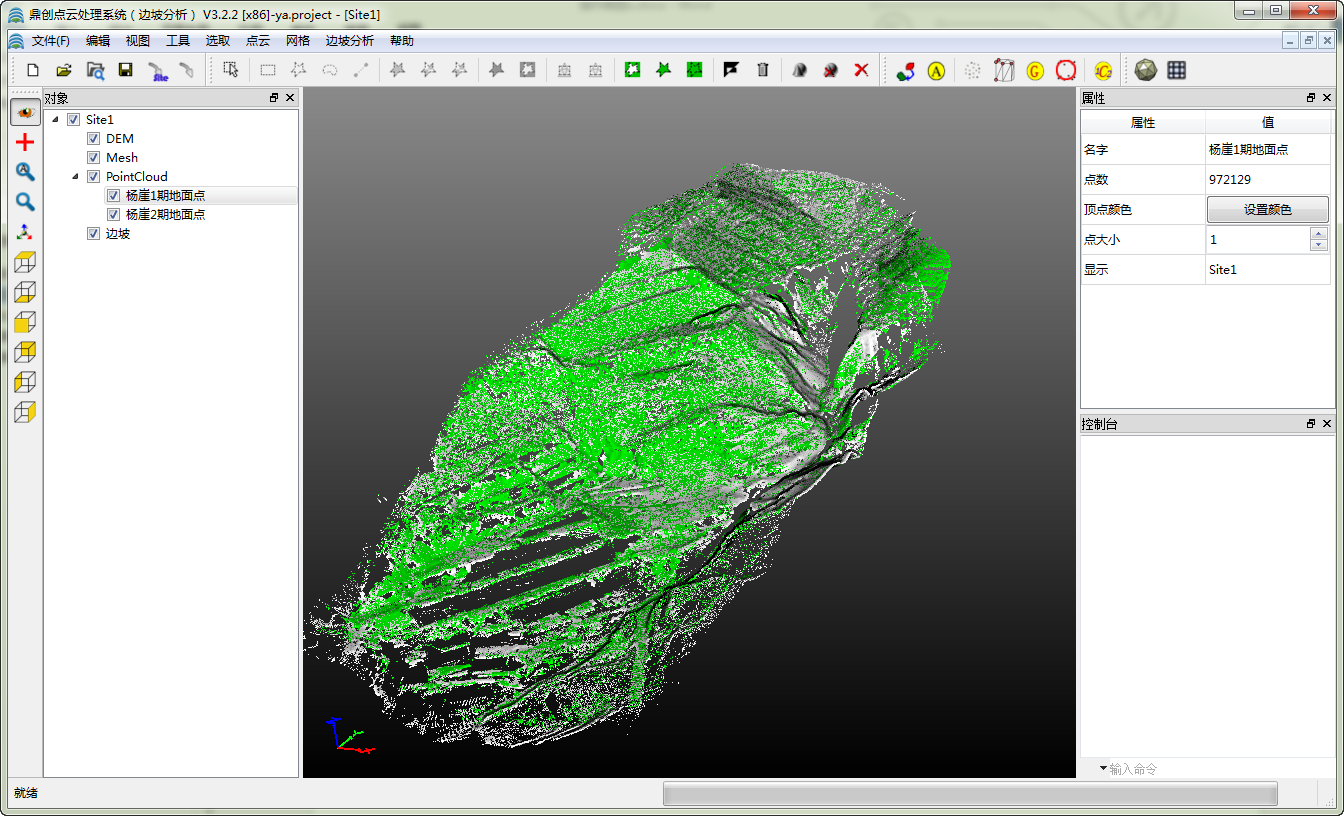Select 杨崖2期地面点 in the object tree

165,215
